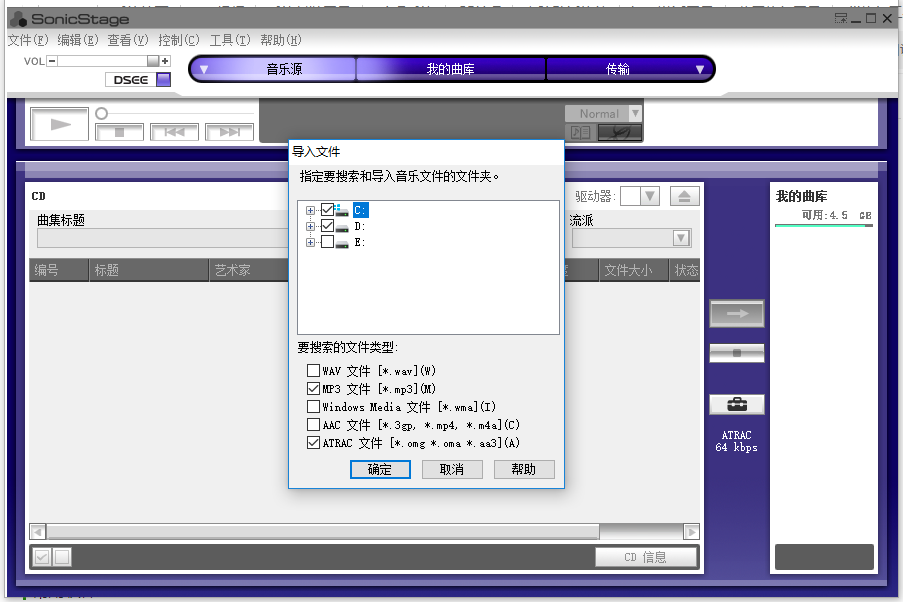Screen dimensions: 903x602
Task: Click the Play button in the player
Action: 59,124
